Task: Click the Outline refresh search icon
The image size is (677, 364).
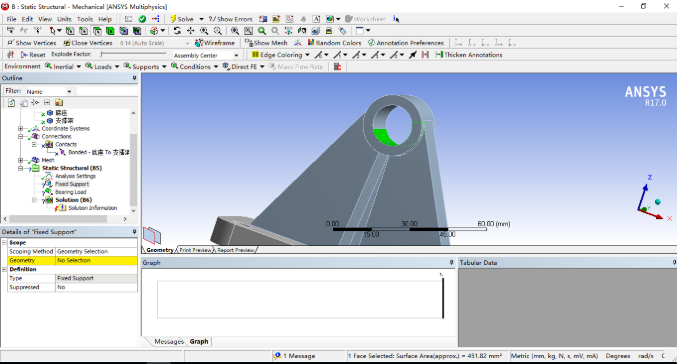Action: (12, 102)
